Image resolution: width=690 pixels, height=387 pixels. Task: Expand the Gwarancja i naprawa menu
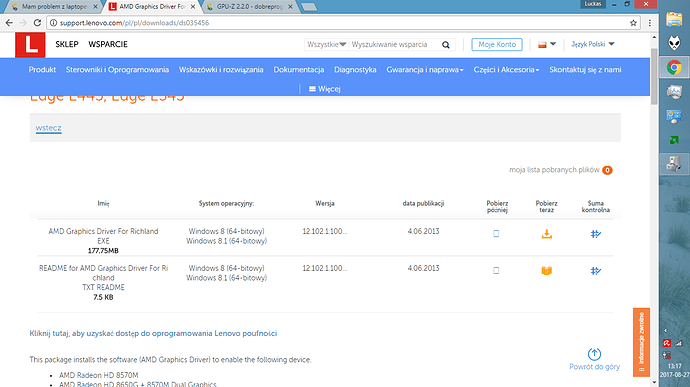[425, 70]
